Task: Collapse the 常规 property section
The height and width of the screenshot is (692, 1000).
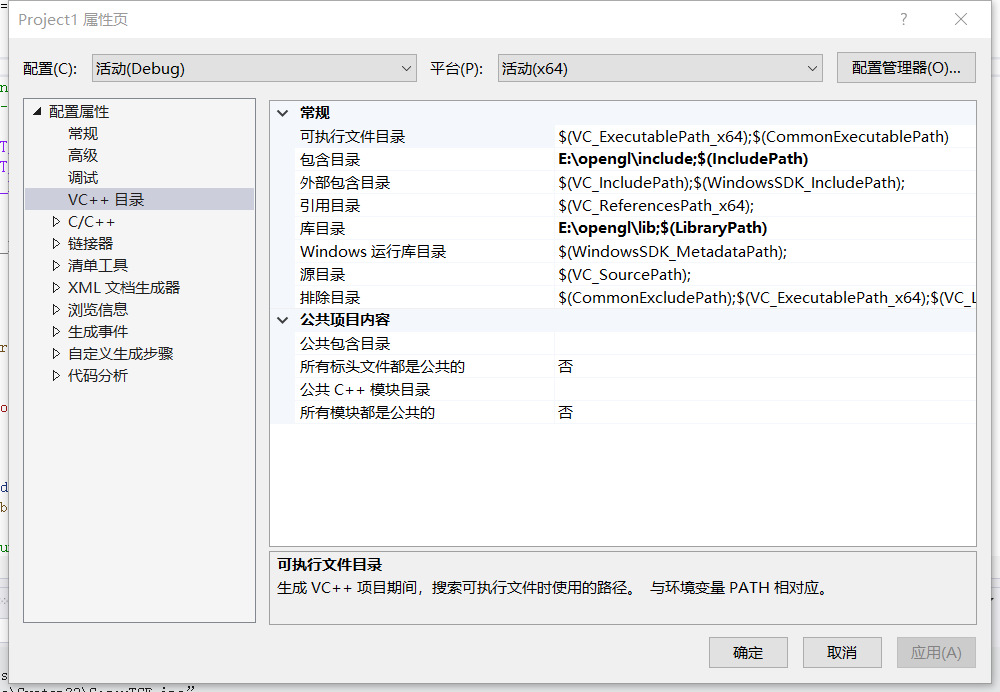Action: pyautogui.click(x=283, y=112)
